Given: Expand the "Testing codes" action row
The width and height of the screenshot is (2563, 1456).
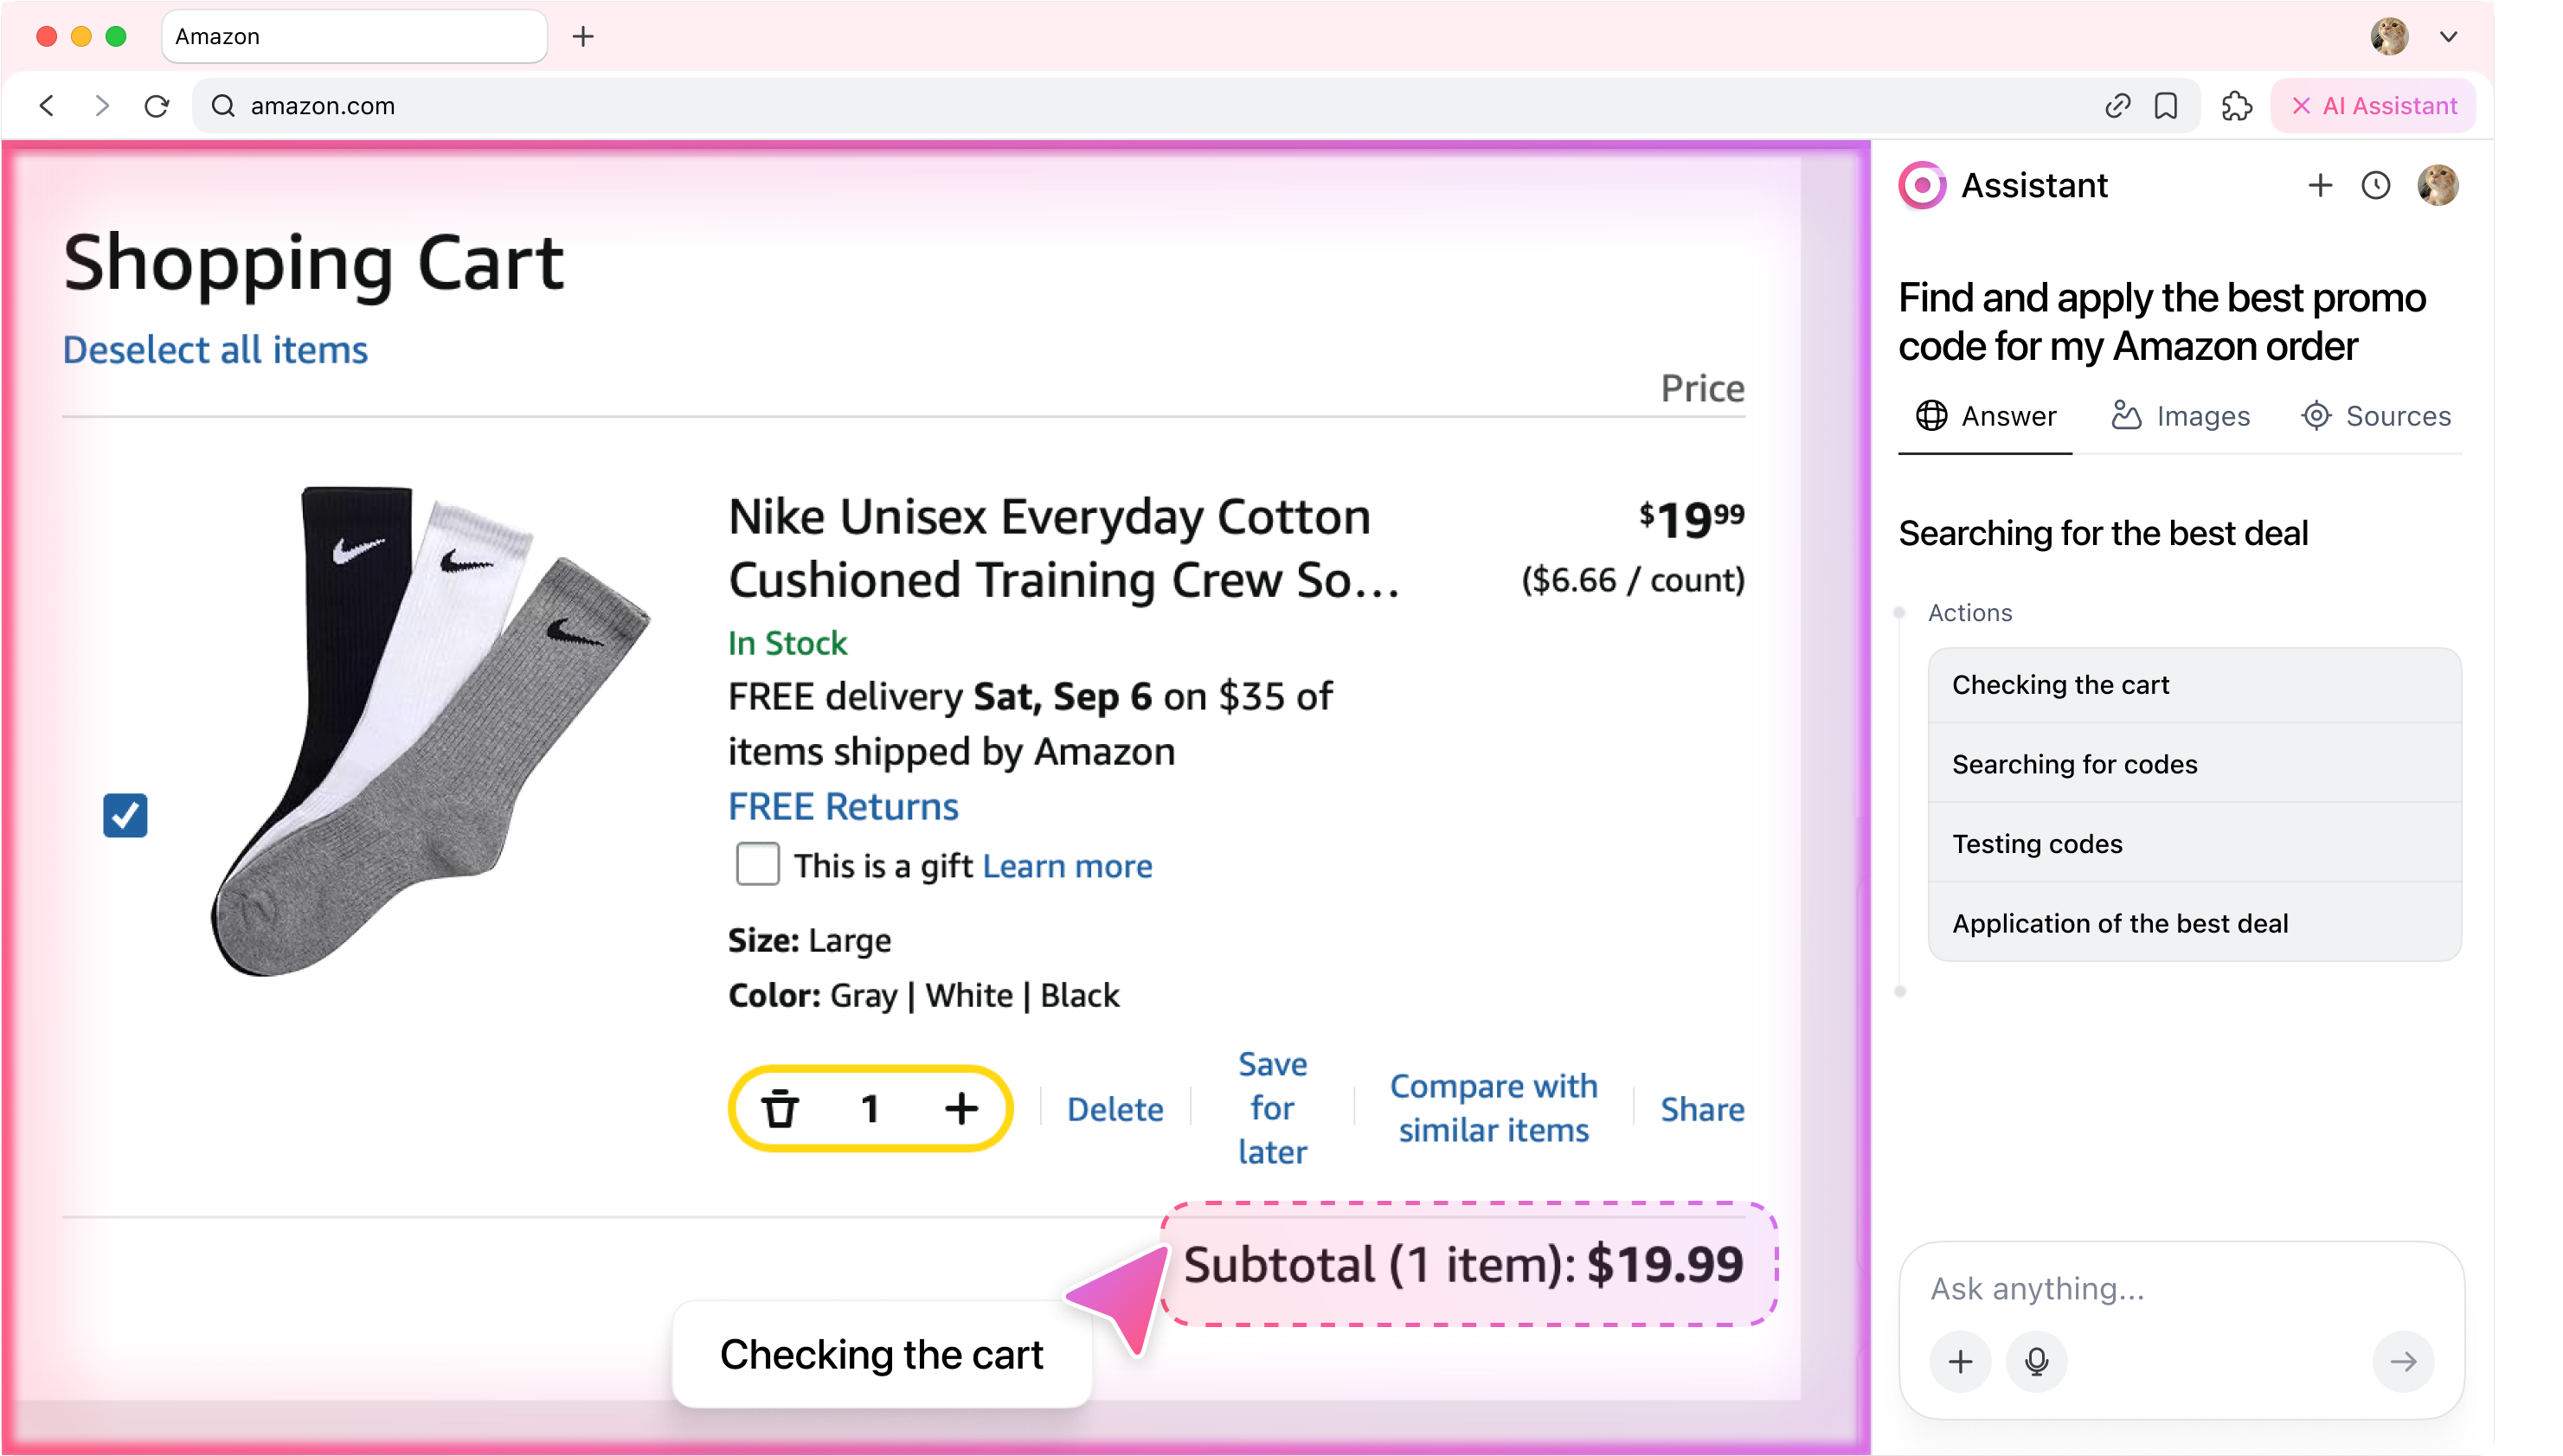Looking at the screenshot, I should [2194, 844].
